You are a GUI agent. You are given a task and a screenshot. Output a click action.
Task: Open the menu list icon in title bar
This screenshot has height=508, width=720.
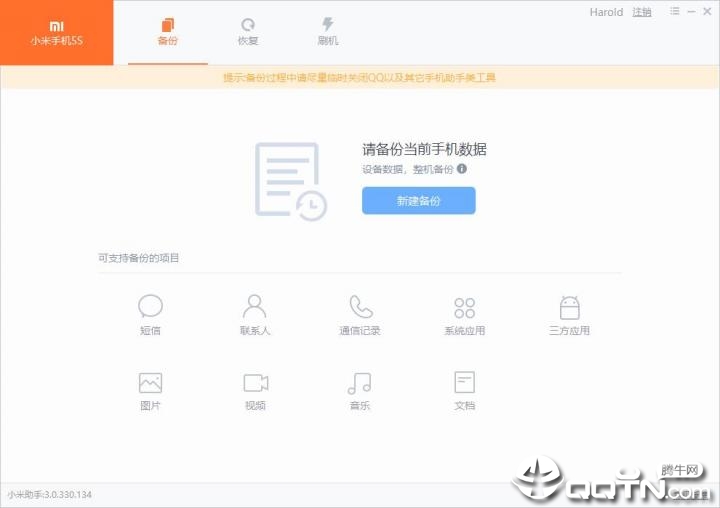click(x=674, y=11)
